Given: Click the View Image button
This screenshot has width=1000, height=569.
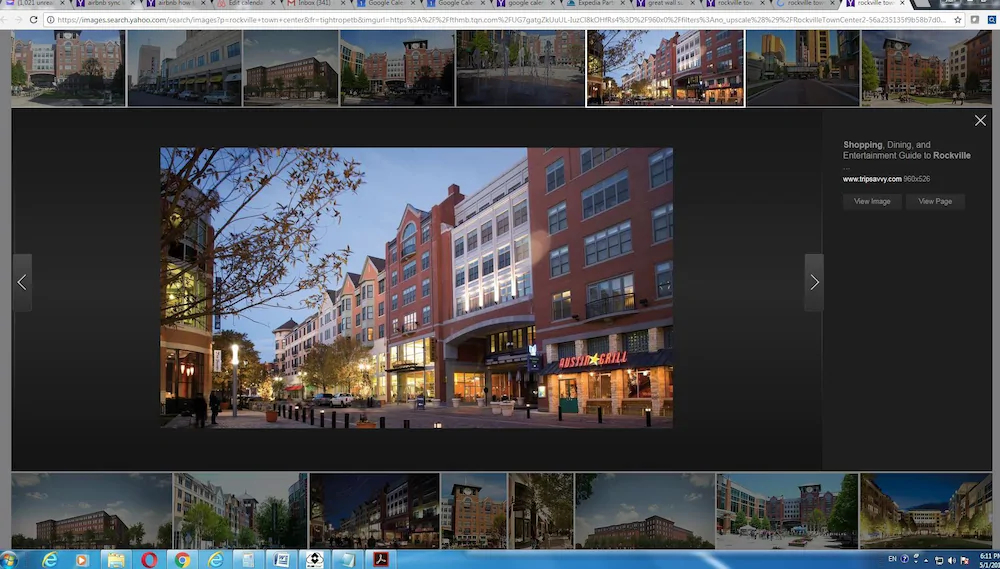Looking at the screenshot, I should pyautogui.click(x=872, y=202).
